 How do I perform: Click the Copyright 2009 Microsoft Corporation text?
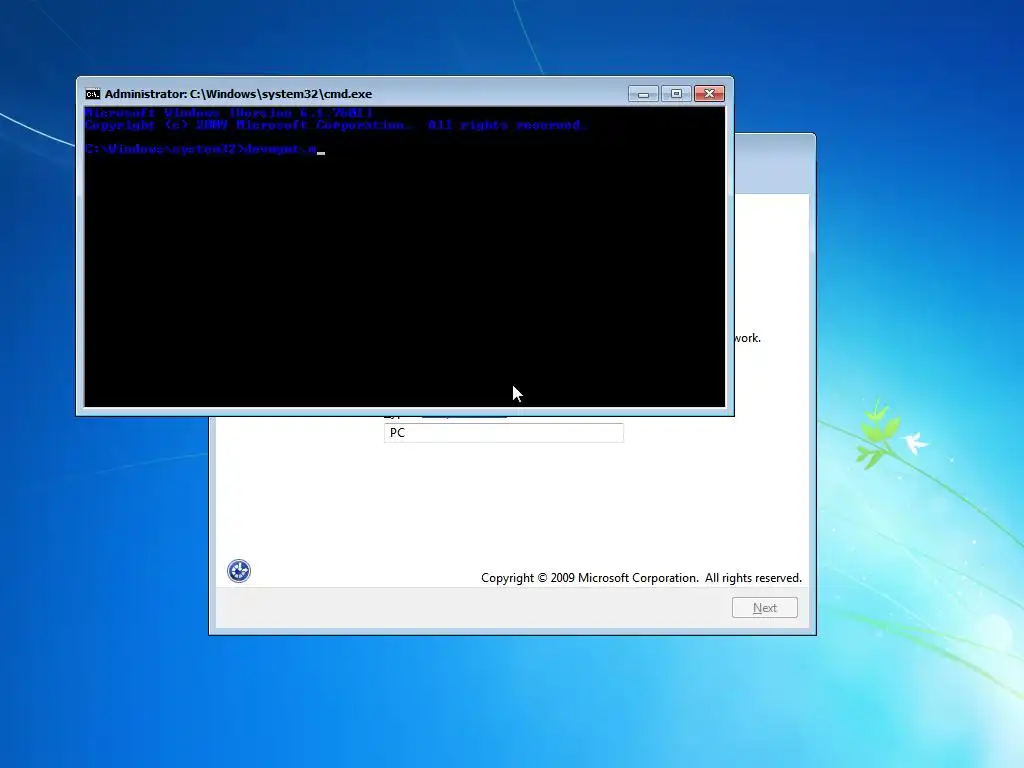pyautogui.click(x=641, y=578)
